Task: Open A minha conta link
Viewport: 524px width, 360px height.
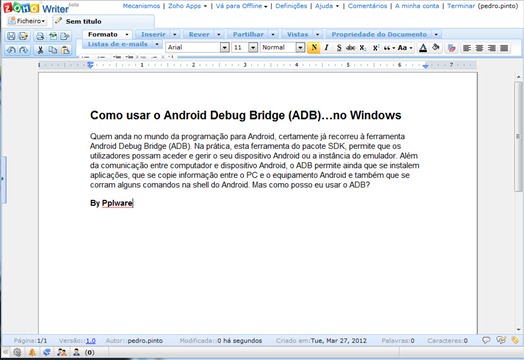Action: (x=417, y=6)
